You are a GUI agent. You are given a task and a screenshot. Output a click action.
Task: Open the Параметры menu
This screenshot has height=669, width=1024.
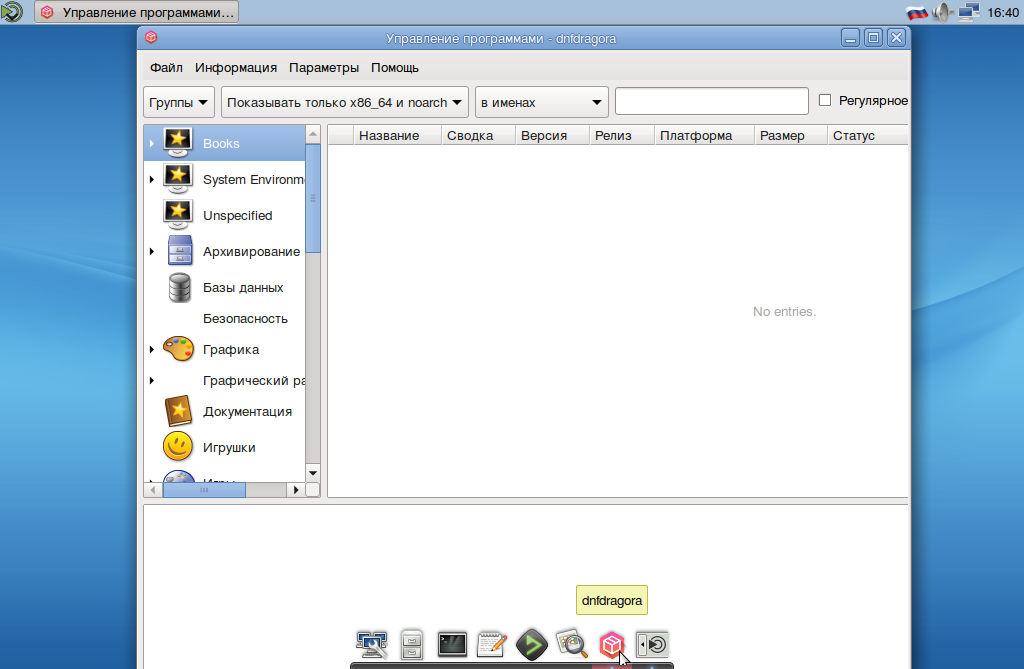tap(324, 68)
